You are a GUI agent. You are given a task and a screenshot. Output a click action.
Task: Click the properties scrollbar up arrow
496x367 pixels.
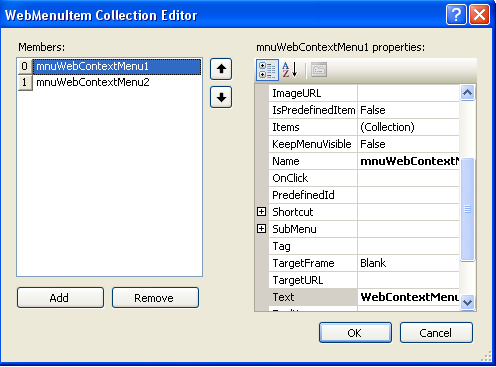(x=467, y=93)
